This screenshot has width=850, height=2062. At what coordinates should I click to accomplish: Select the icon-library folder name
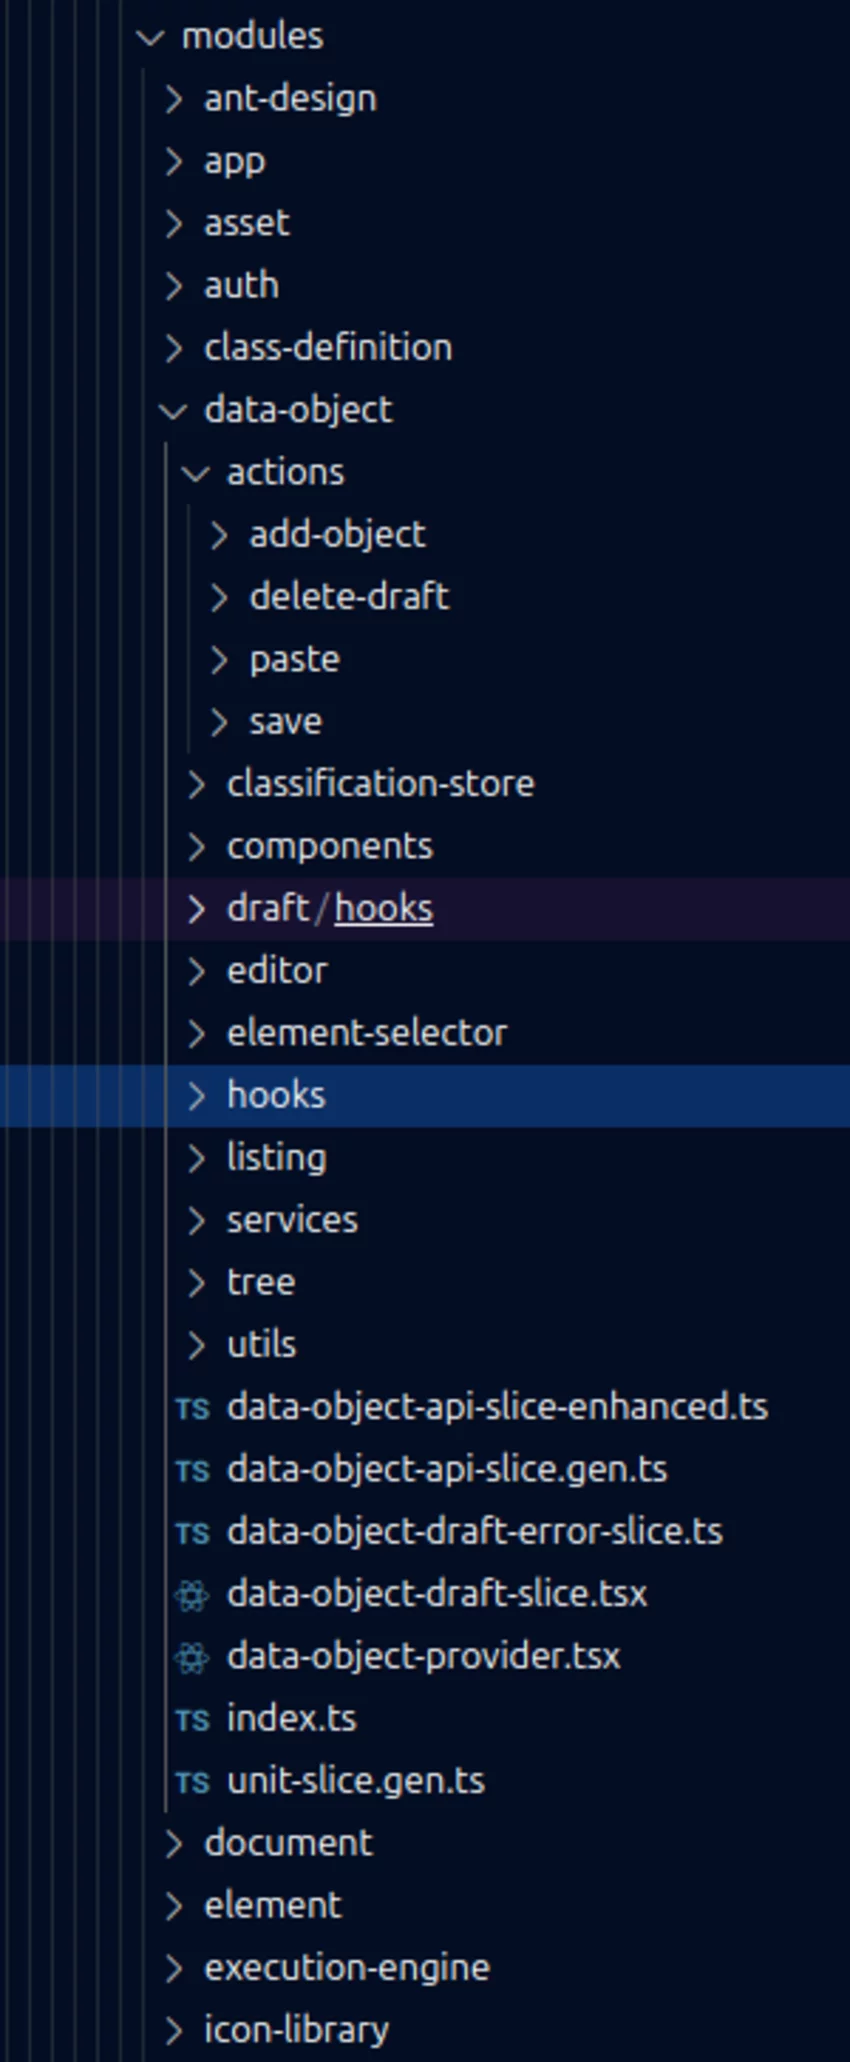pos(297,2031)
